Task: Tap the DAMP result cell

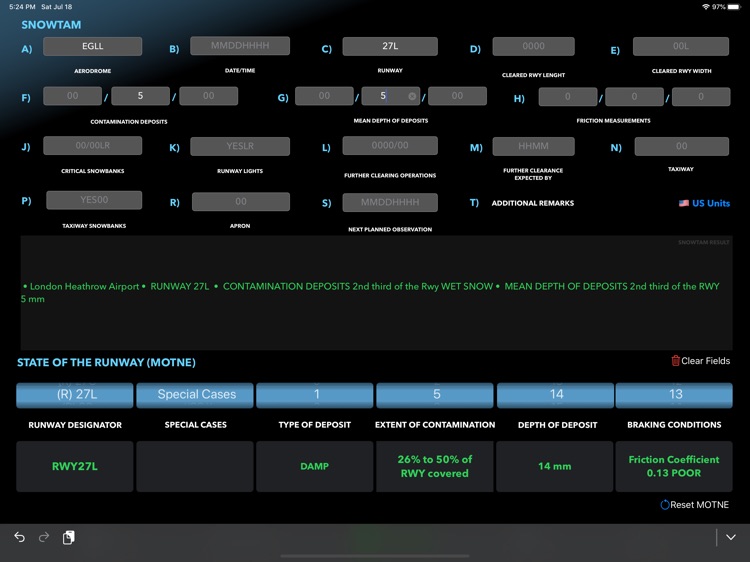Action: point(315,466)
